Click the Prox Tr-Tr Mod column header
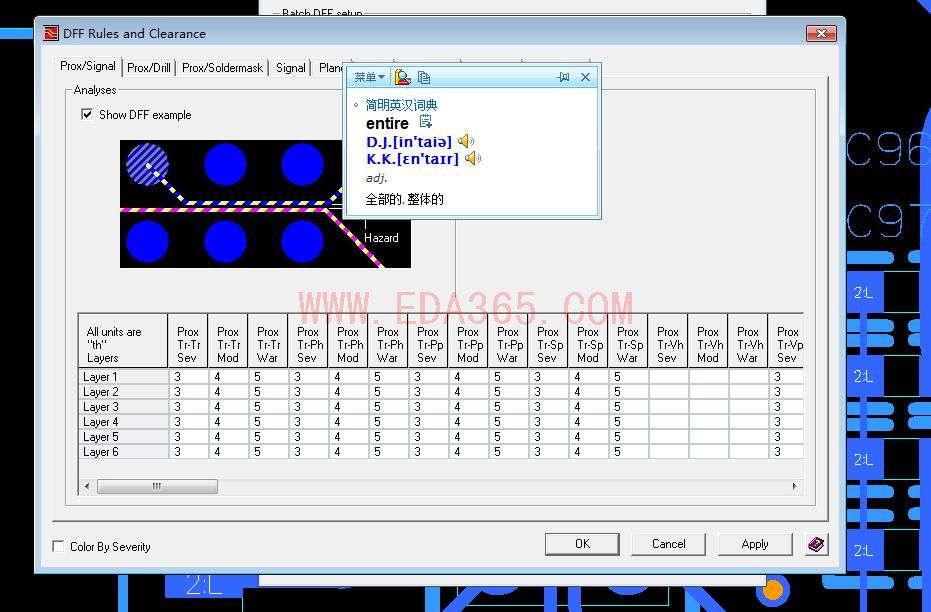Viewport: 931px width, 612px height. (228, 341)
